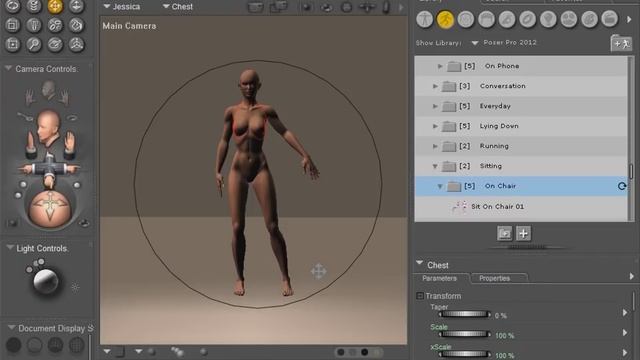Select the Morphing tool

pyautogui.click(x=55, y=44)
